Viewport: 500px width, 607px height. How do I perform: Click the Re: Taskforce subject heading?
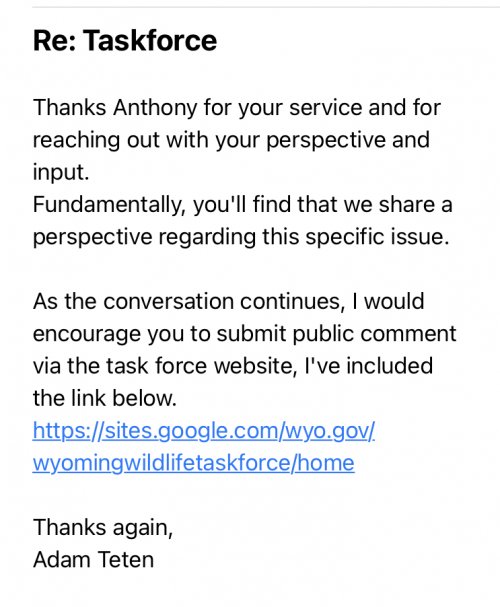pyautogui.click(x=125, y=40)
